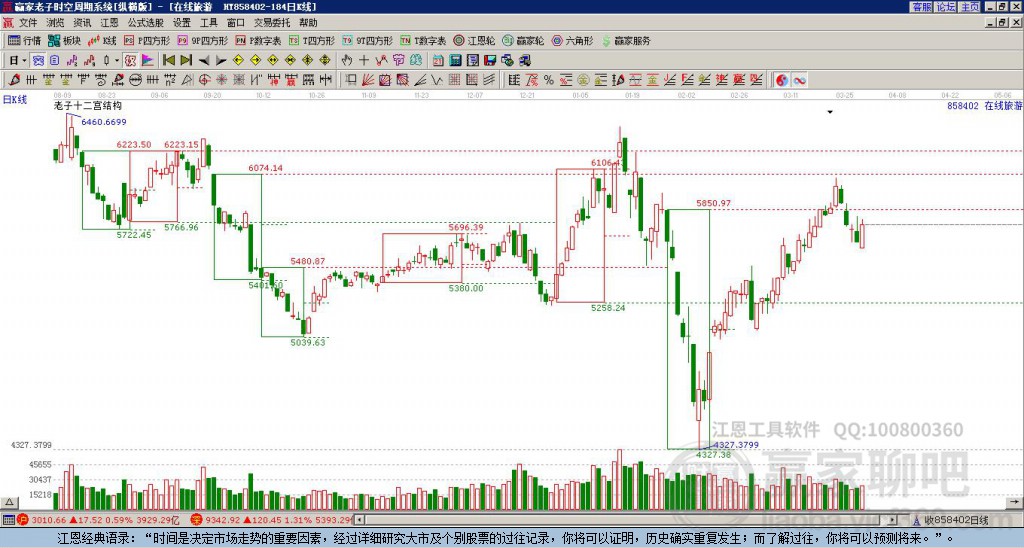Click the small black triangle marker on chart
1024x548 pixels.
830,112
